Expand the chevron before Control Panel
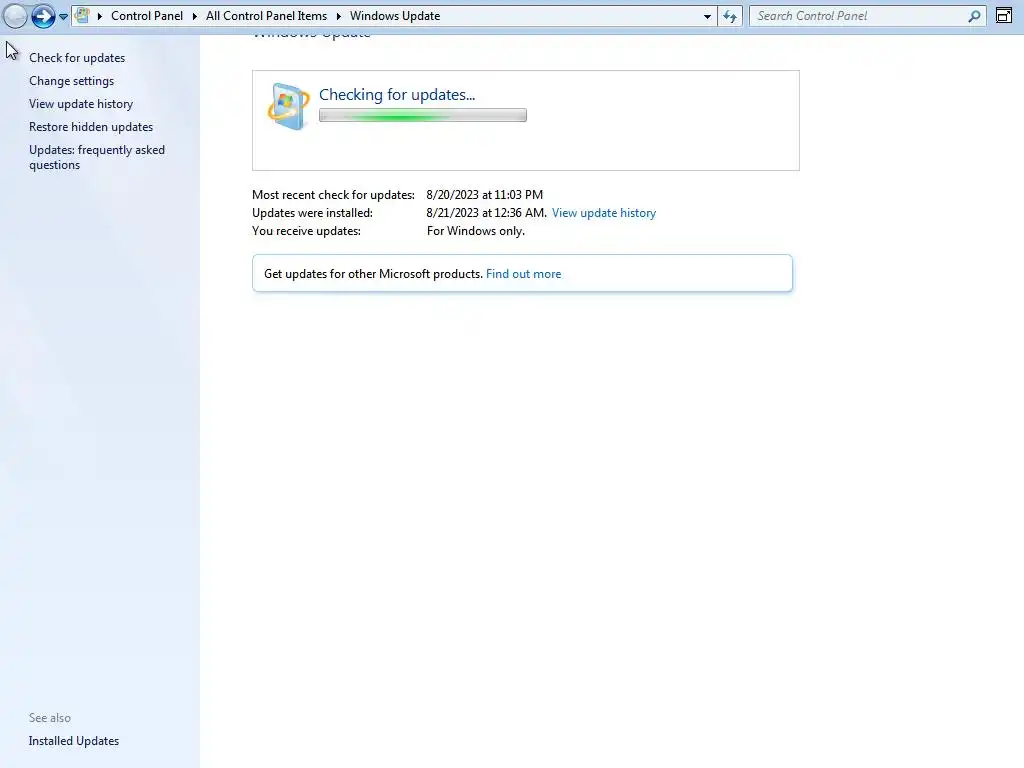1024x768 pixels. pyautogui.click(x=100, y=16)
